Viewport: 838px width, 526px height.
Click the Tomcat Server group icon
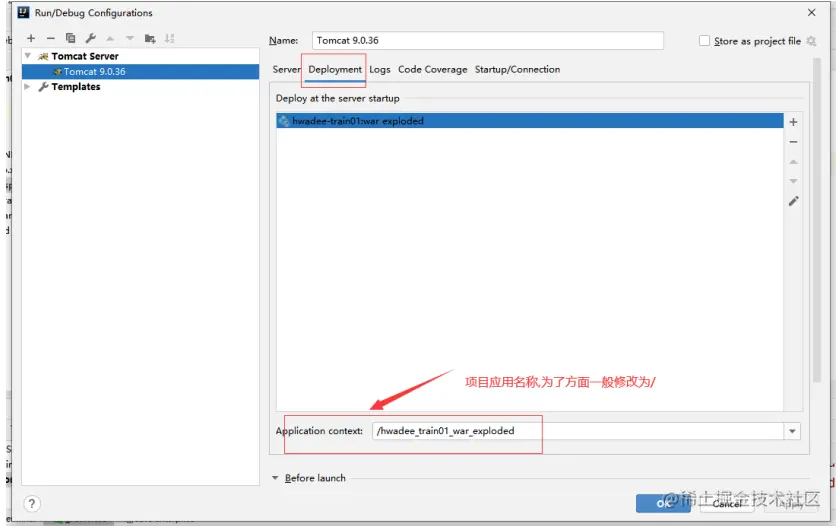[x=43, y=56]
